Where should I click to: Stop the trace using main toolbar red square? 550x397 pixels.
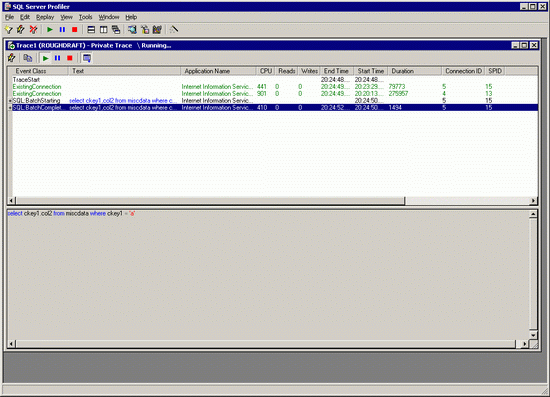click(x=74, y=30)
